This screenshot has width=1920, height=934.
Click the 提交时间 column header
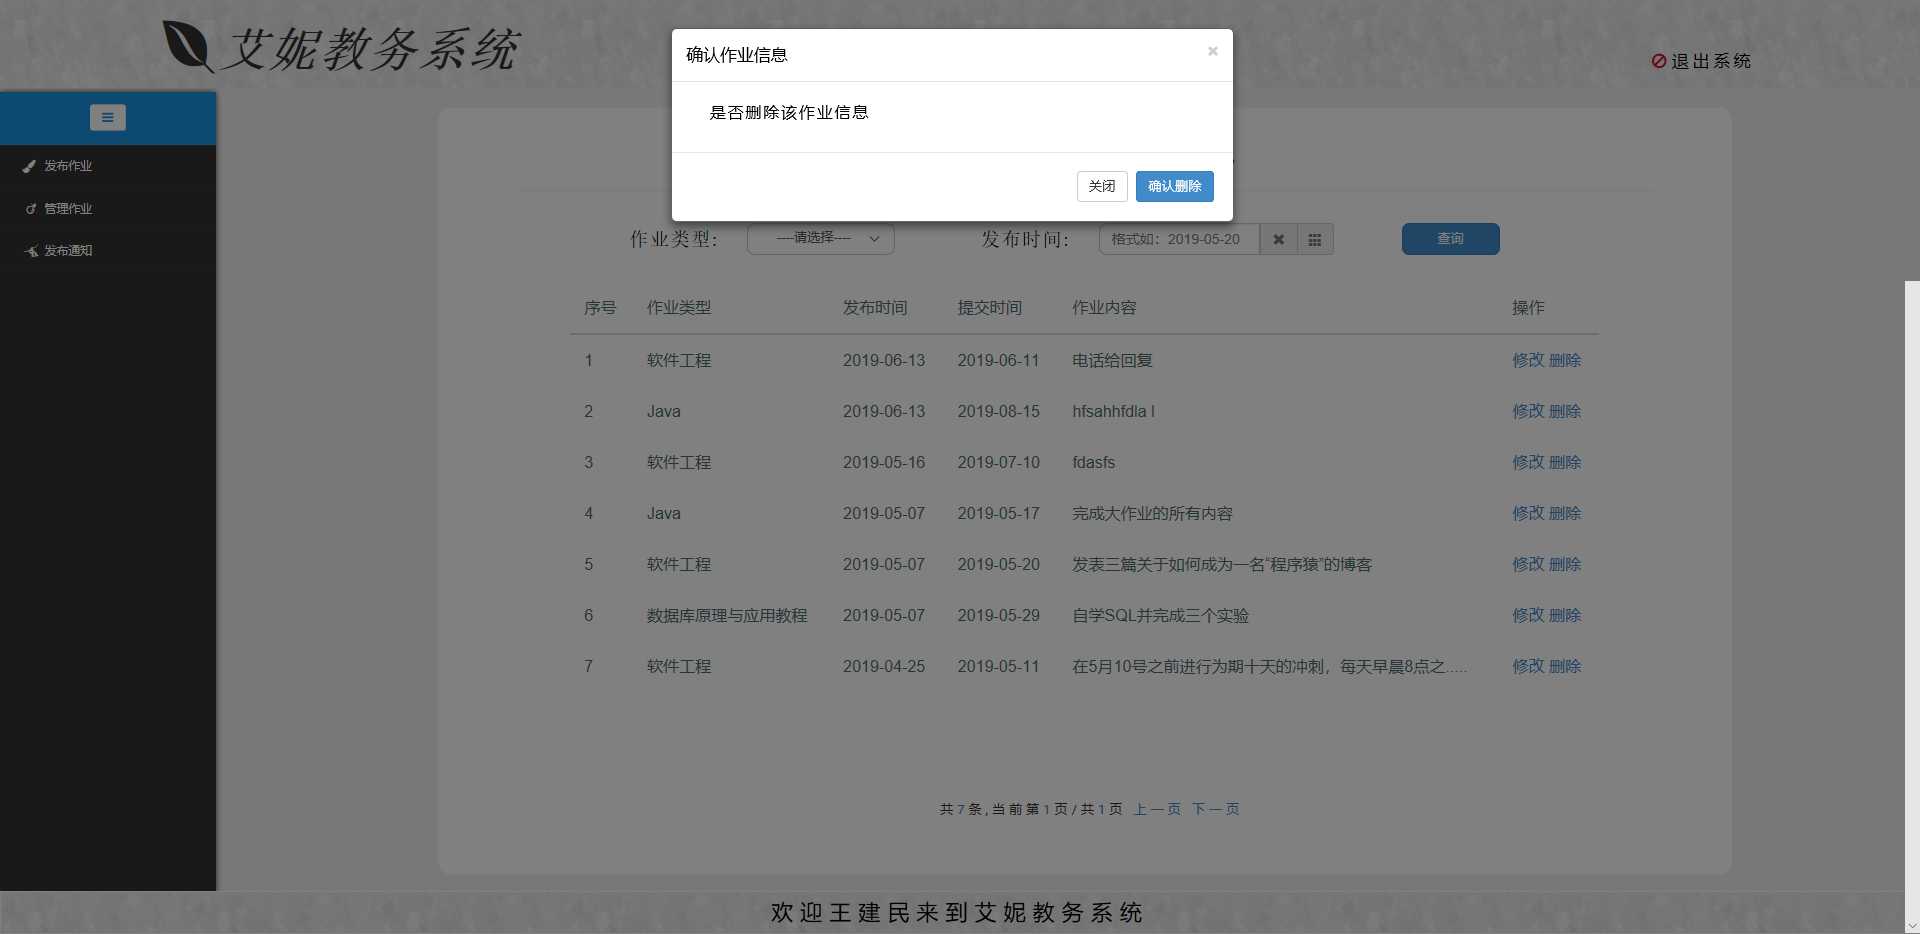click(x=990, y=308)
